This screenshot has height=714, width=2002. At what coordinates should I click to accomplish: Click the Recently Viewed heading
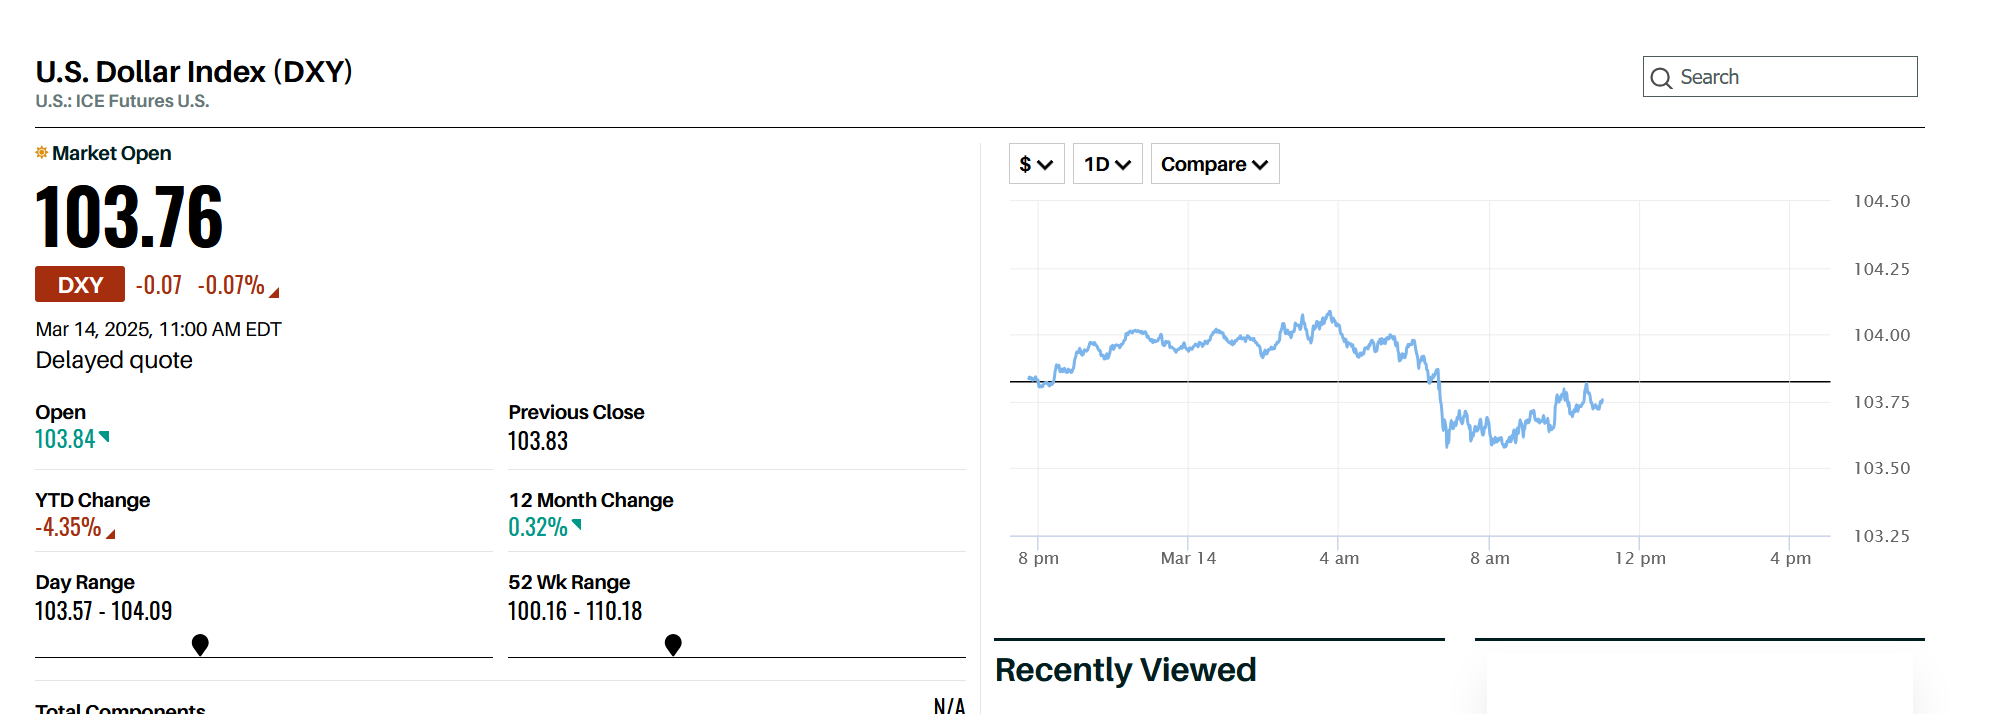[1125, 670]
